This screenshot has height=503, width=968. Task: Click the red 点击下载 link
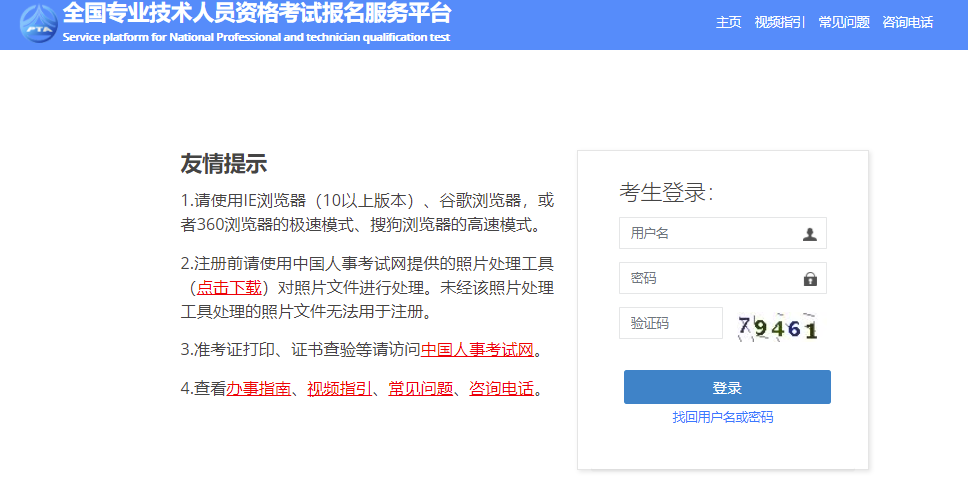click(x=229, y=288)
